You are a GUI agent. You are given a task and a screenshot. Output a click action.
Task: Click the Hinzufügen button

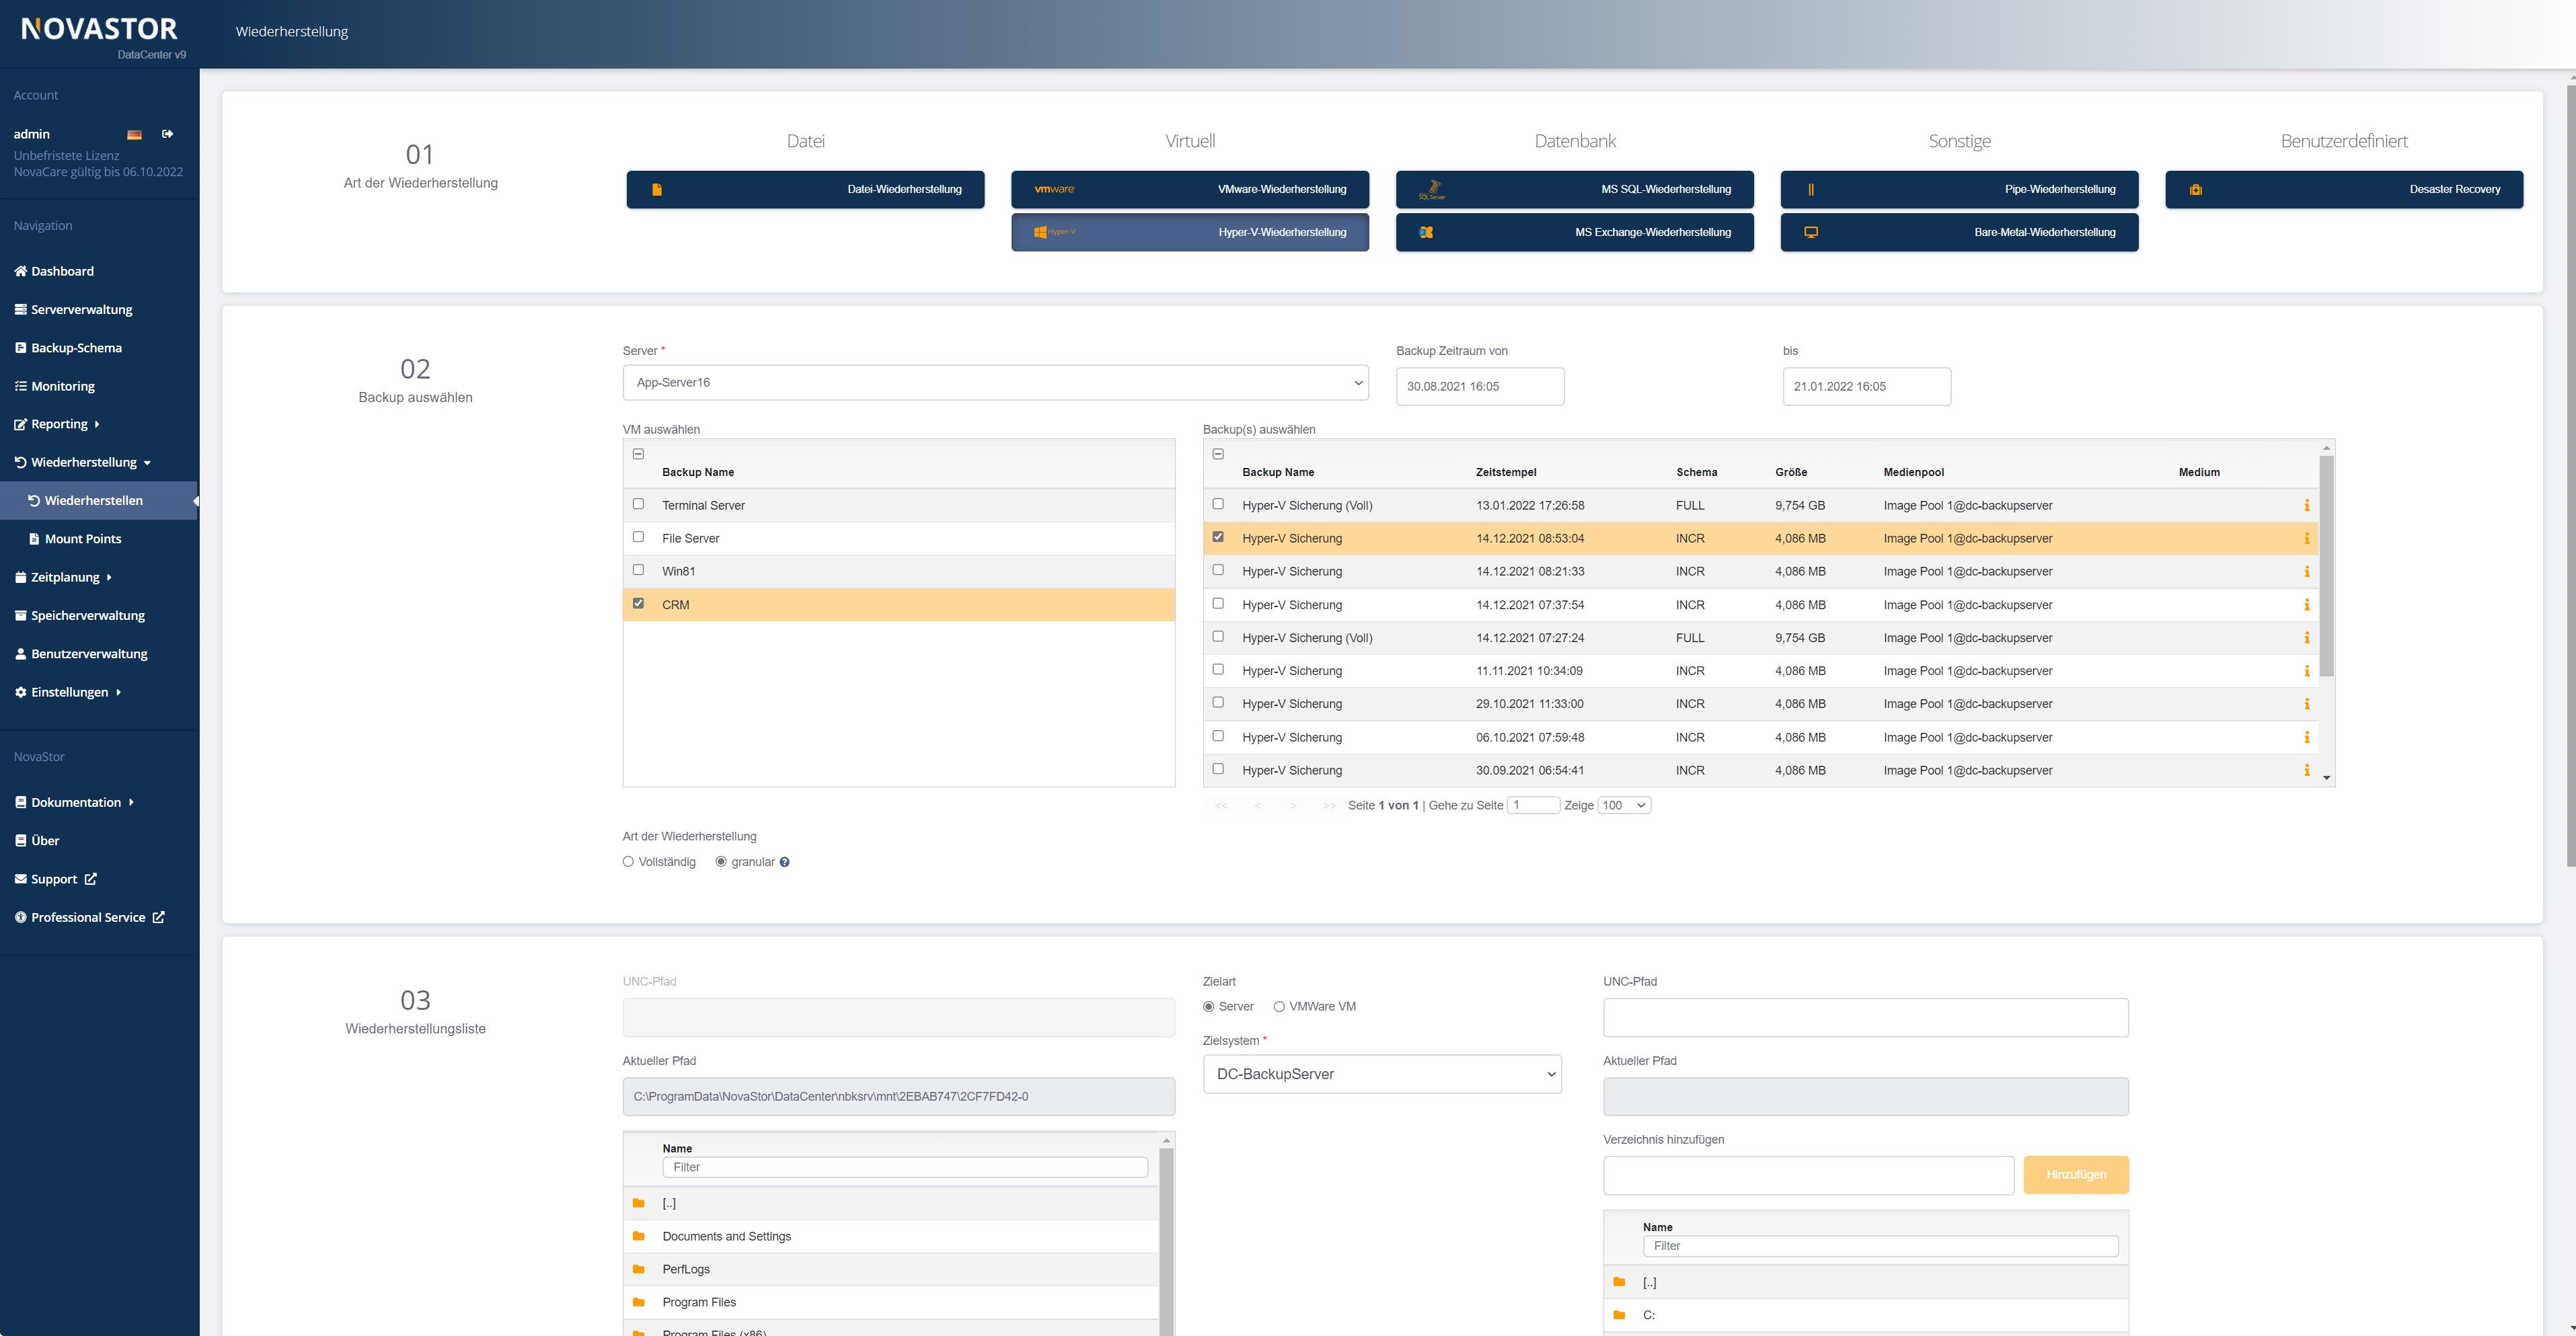(x=2076, y=1175)
